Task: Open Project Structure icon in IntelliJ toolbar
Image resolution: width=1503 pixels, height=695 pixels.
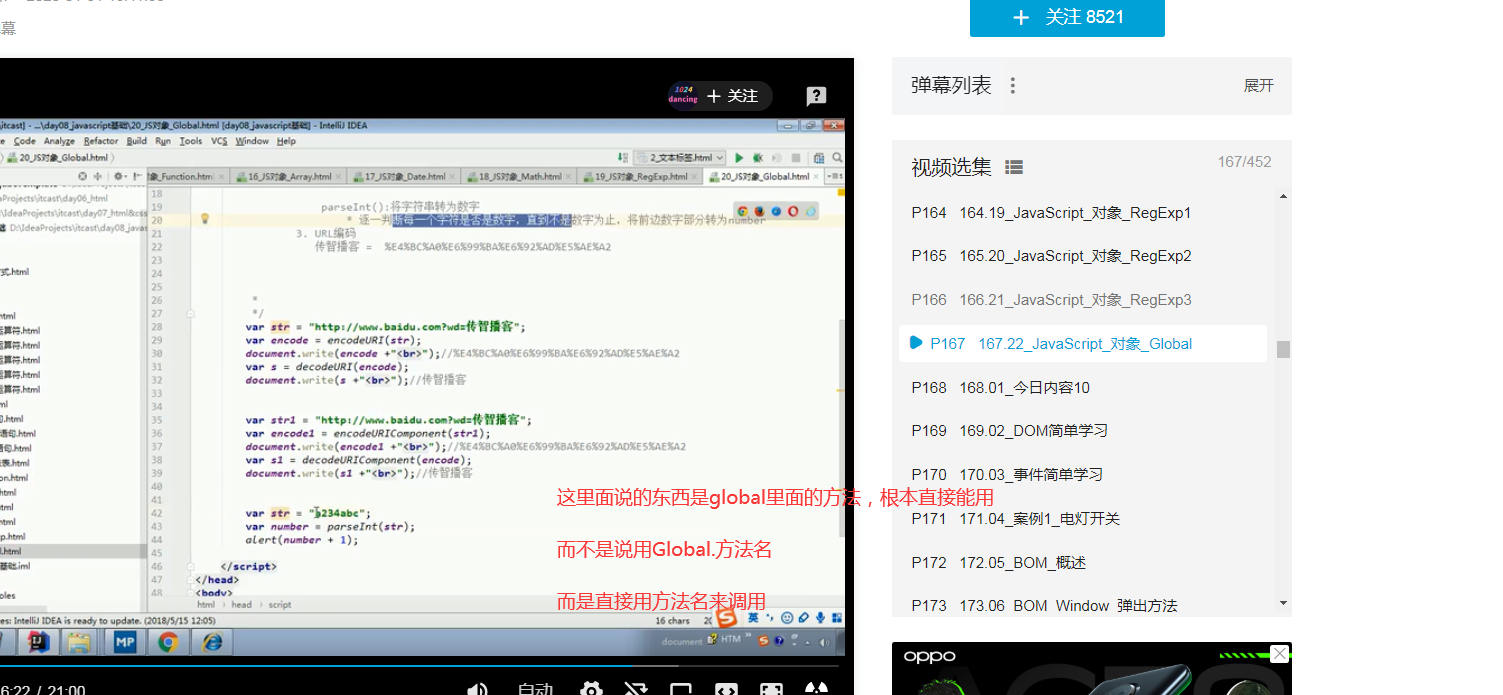Action: (x=819, y=158)
